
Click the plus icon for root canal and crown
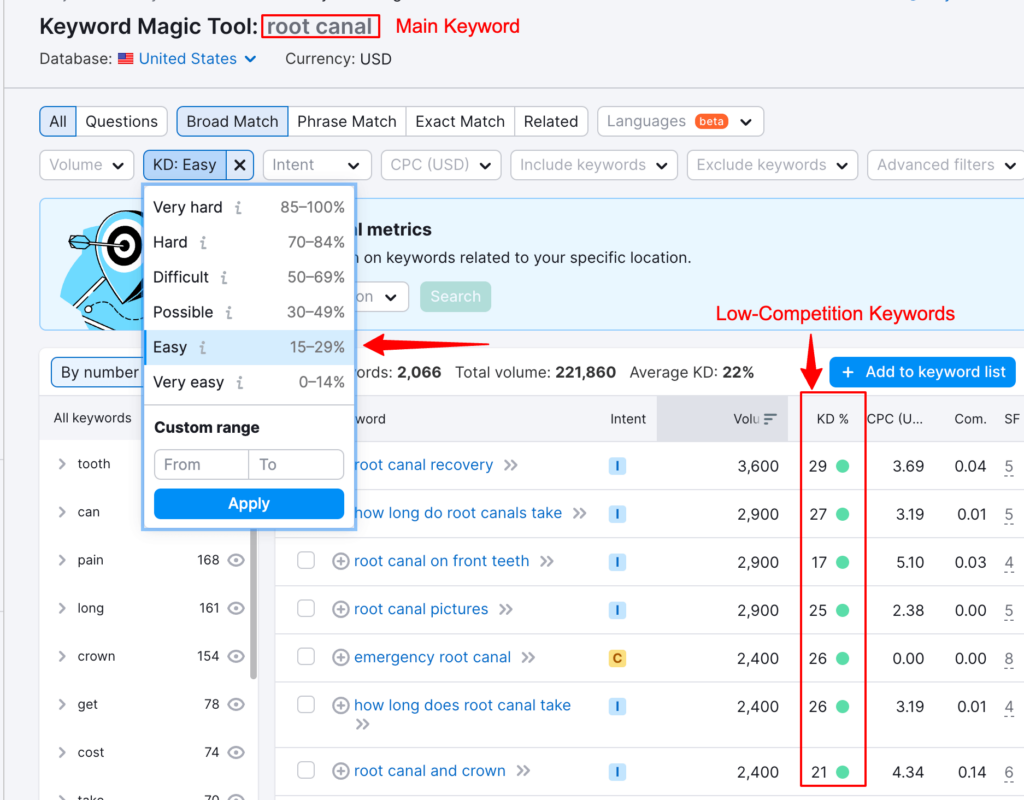pos(340,771)
